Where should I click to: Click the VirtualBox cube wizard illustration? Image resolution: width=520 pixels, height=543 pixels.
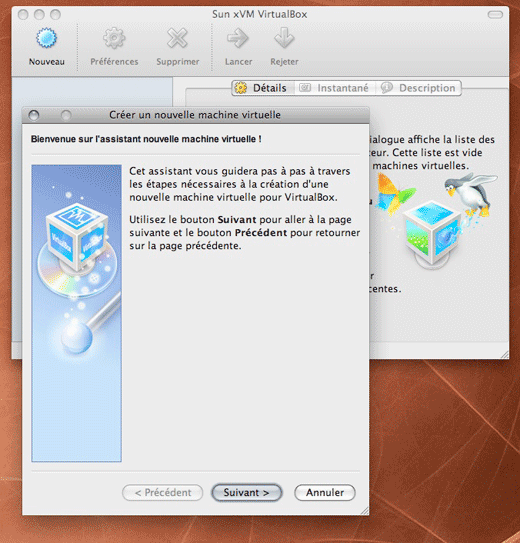click(x=77, y=313)
